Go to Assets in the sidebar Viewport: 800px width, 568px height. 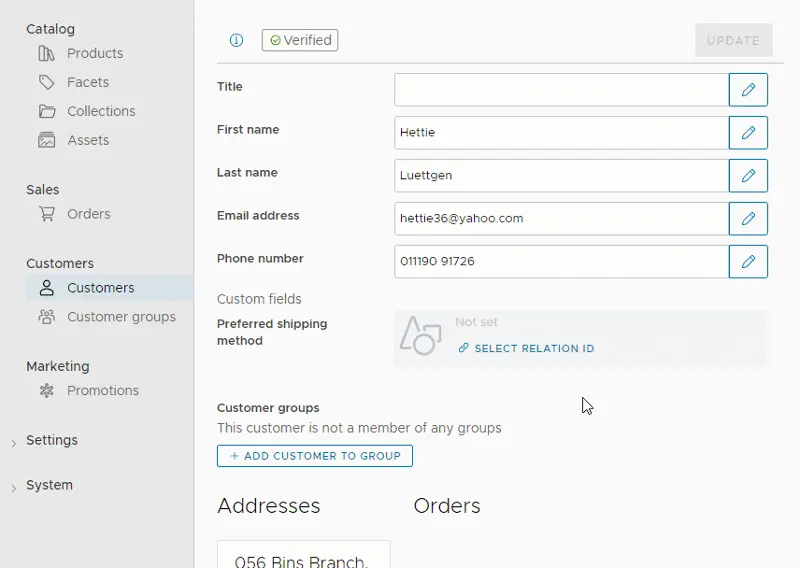pyautogui.click(x=88, y=140)
